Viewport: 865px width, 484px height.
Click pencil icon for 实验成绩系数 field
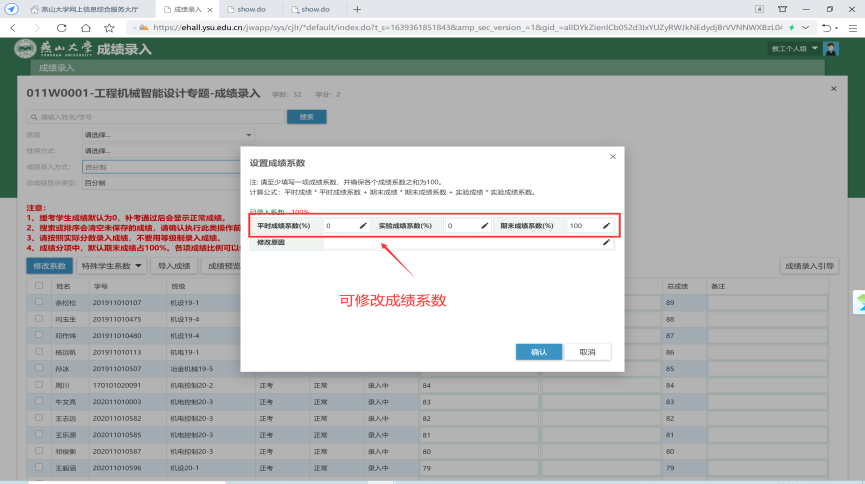(x=485, y=226)
